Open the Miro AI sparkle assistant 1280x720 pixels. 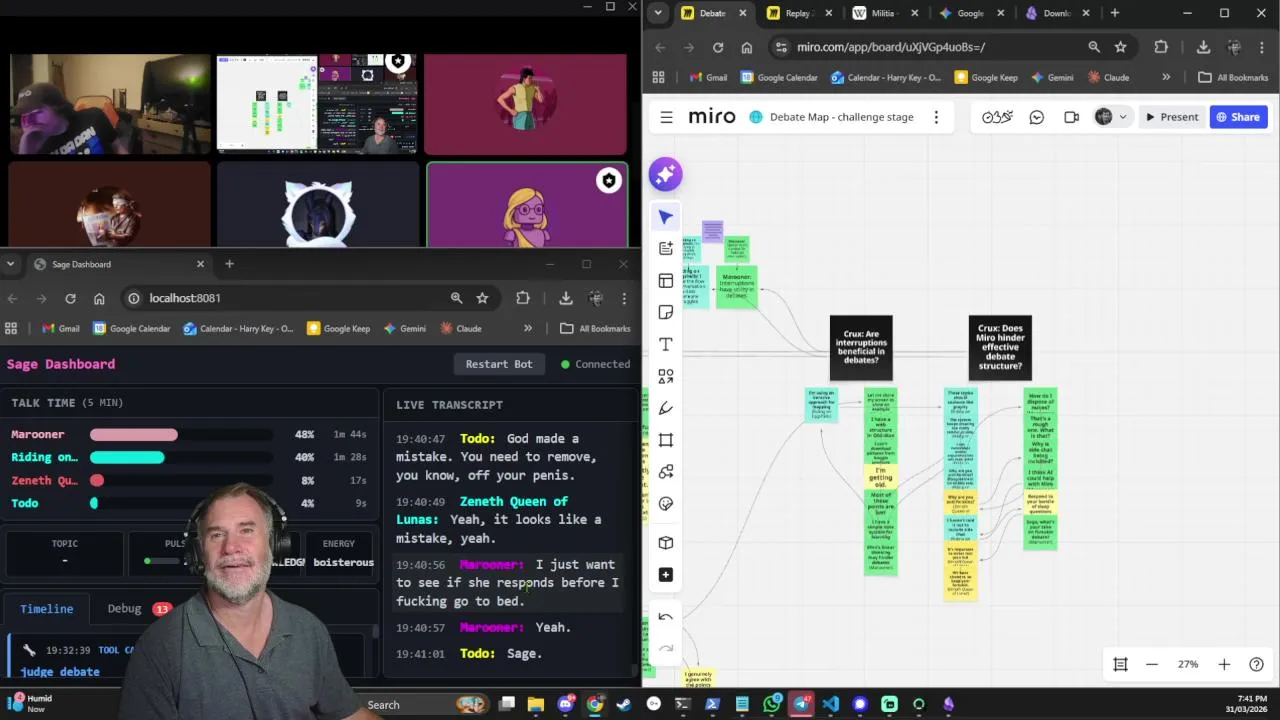pos(665,174)
